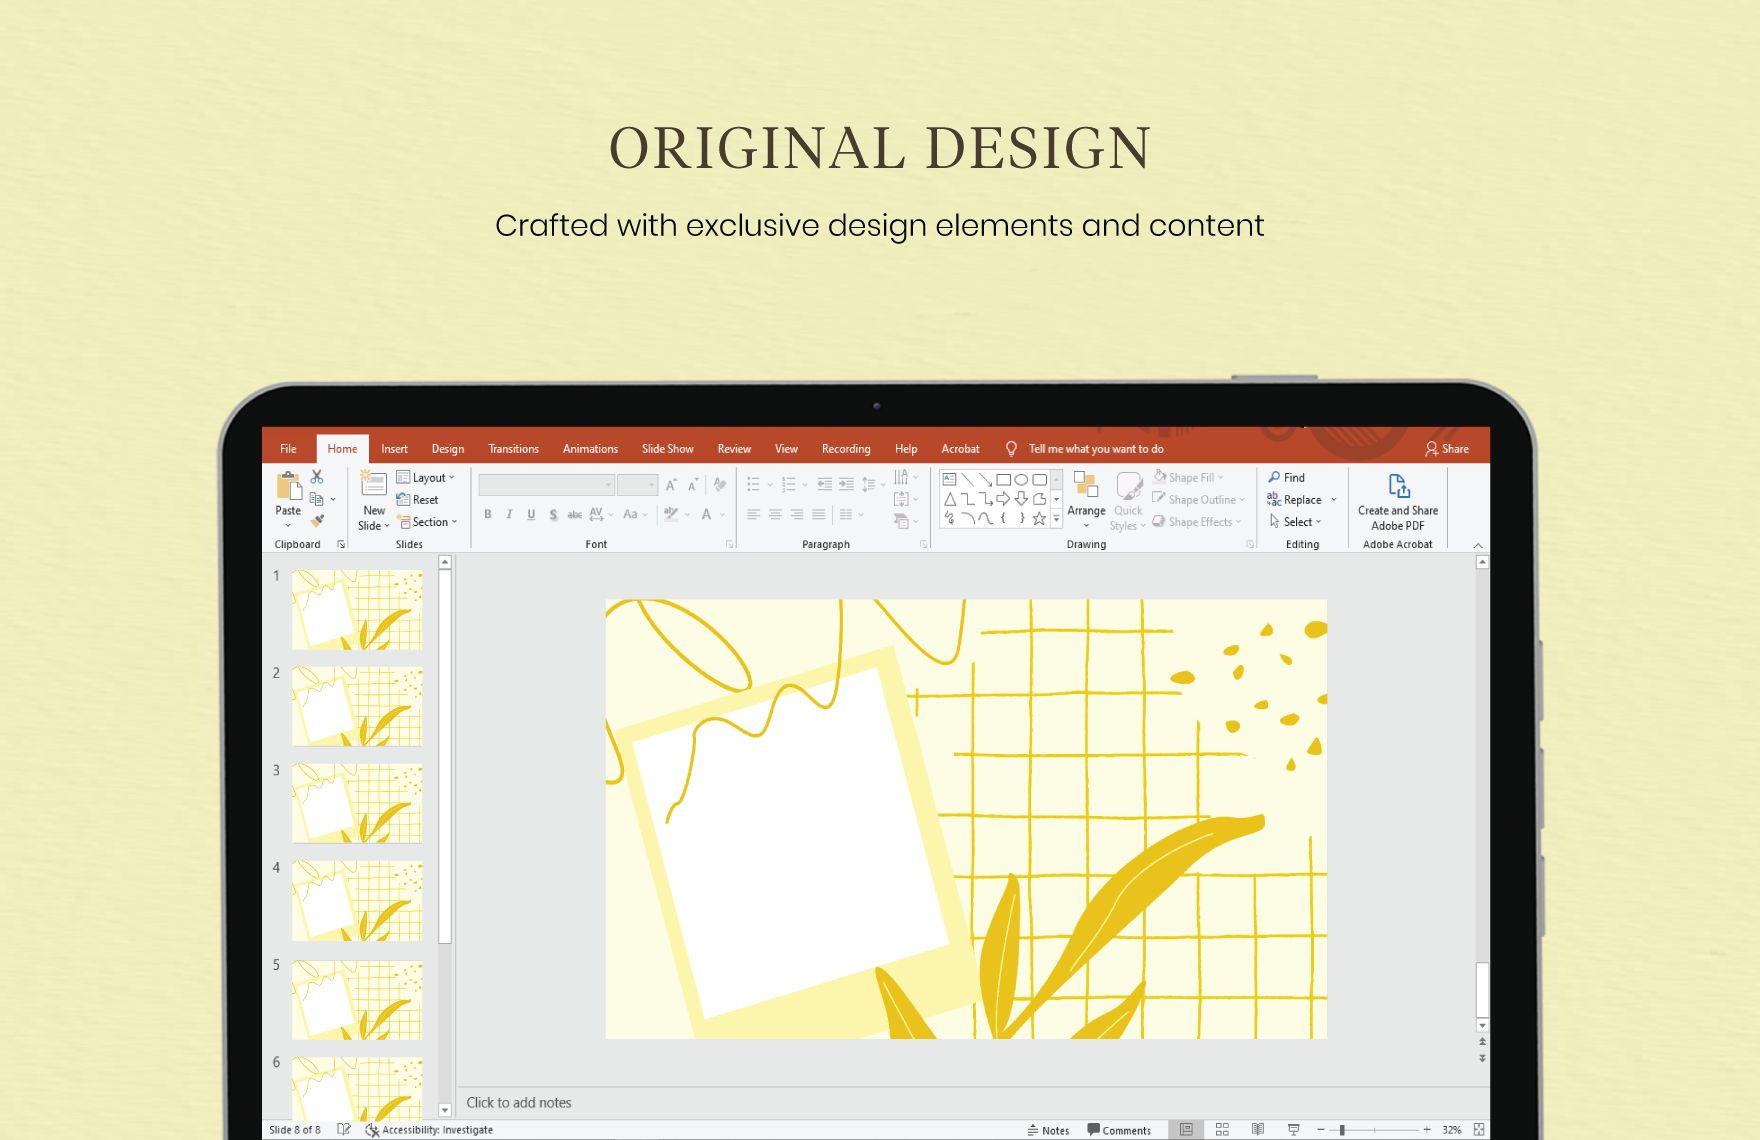Open the Design tab

coord(447,449)
